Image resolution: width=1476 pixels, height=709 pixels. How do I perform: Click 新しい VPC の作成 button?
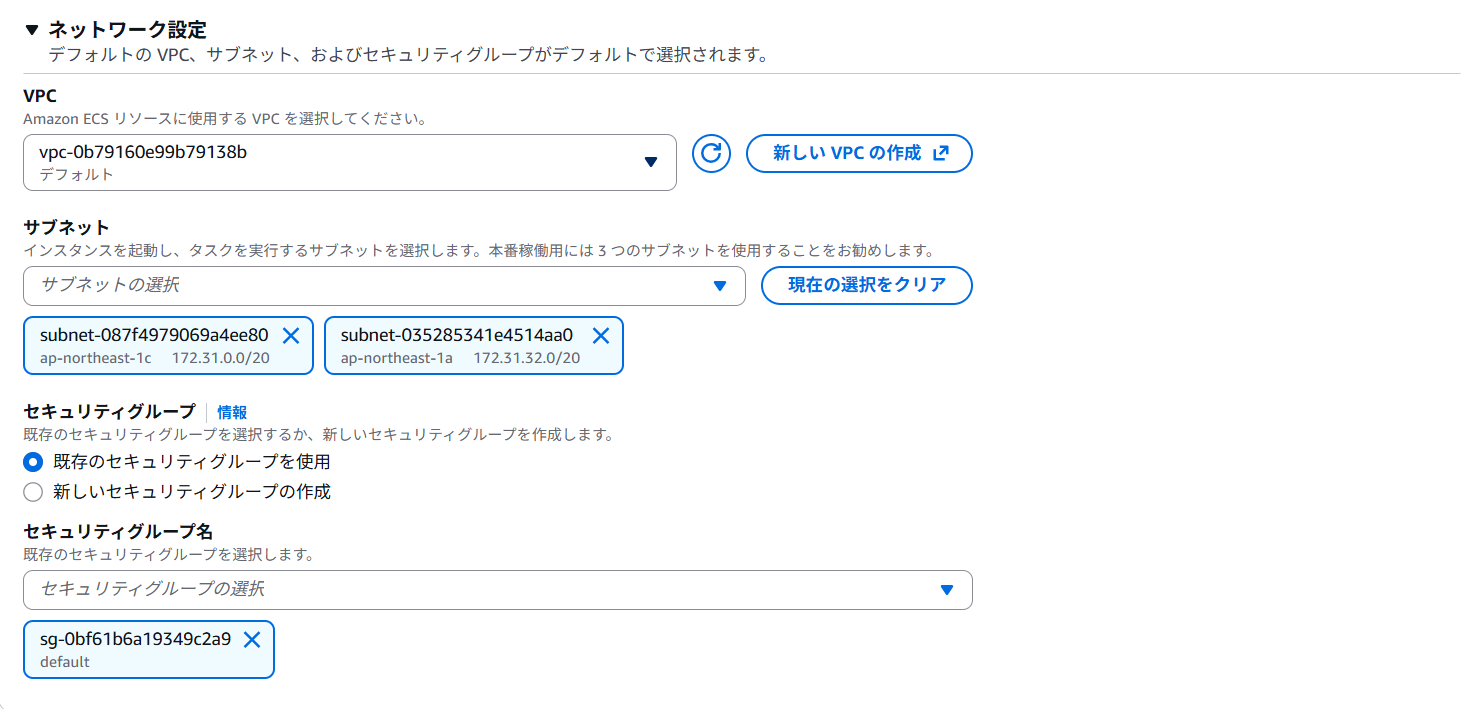(x=859, y=154)
